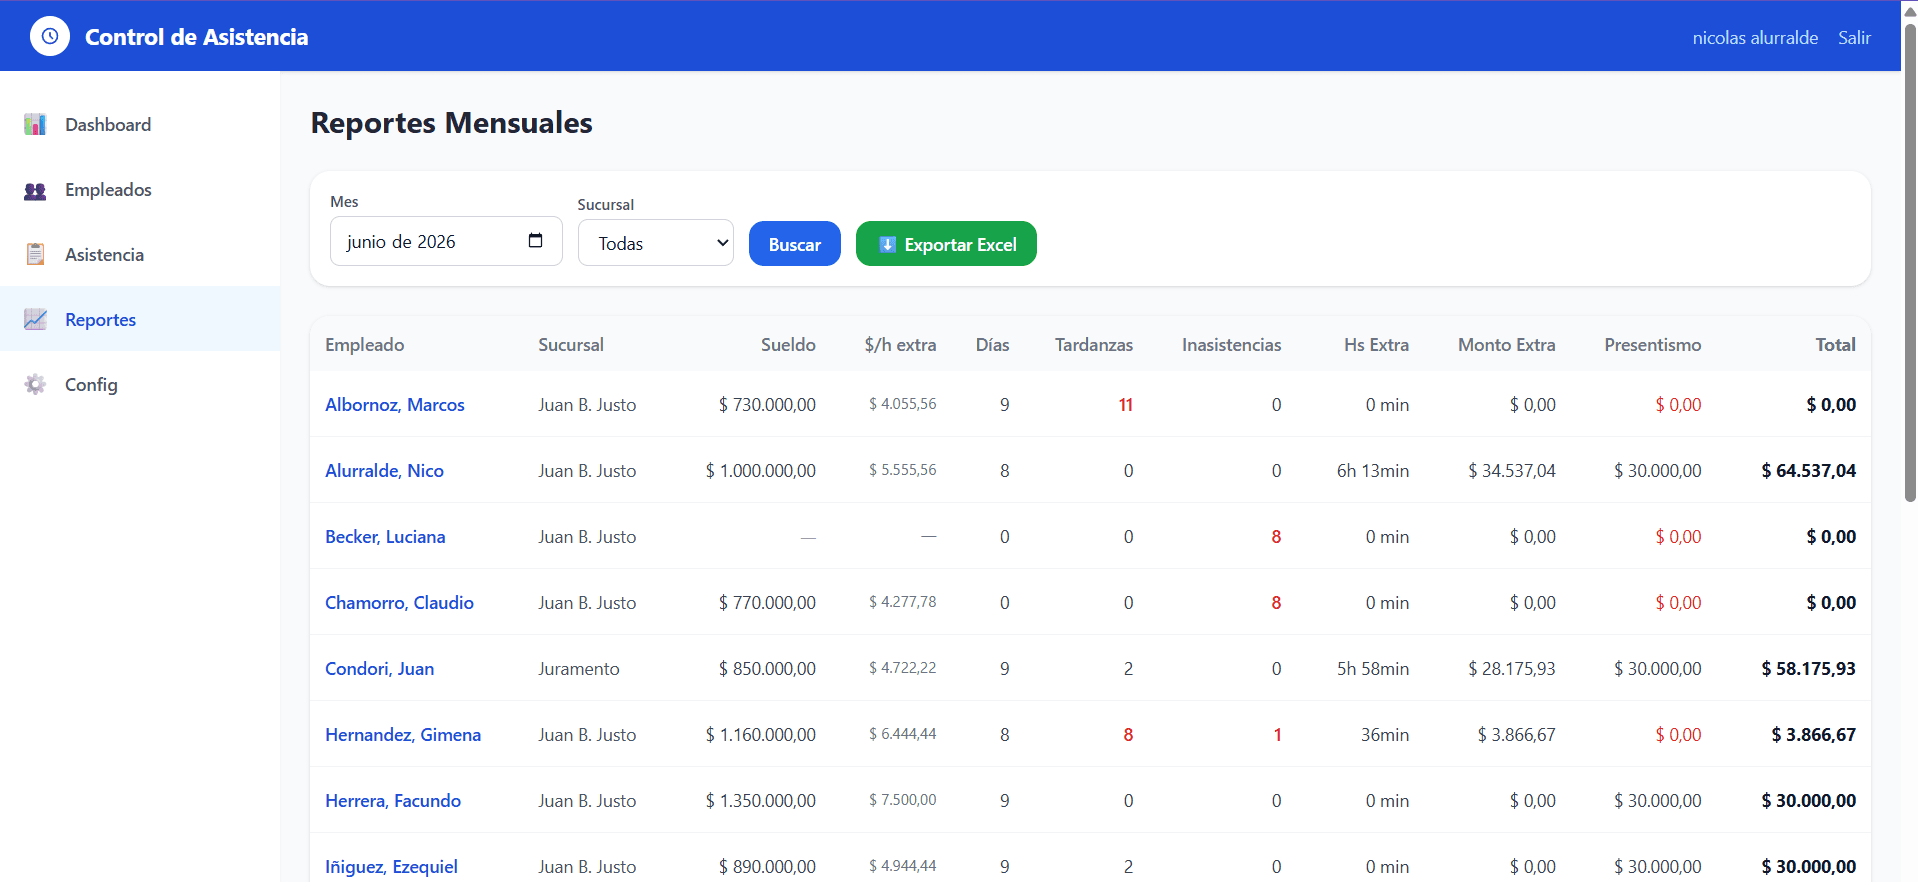Open the Dashboard menu item

tap(140, 124)
